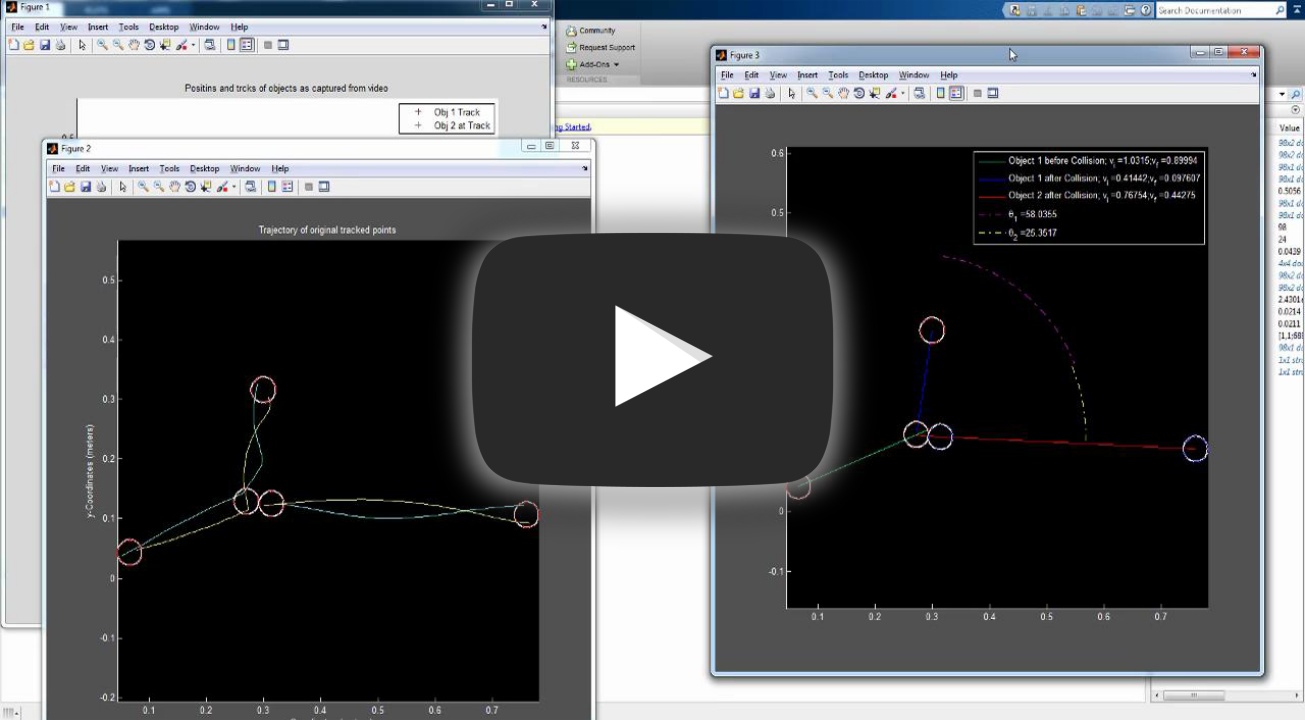This screenshot has height=720, width=1305.
Task: Select Rotate 3D tool in Figure 1
Action: point(149,45)
